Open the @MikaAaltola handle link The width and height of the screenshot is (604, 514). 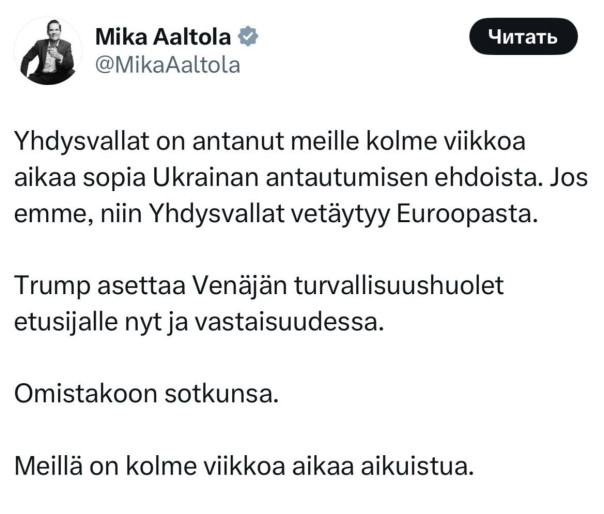[x=167, y=65]
